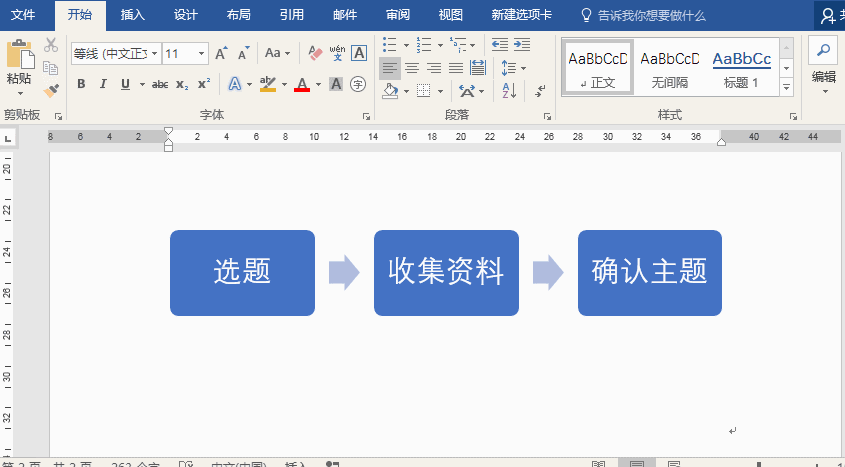Apply paragraph shading paint bucket
Viewport: 845px width, 467px height.
pos(390,90)
